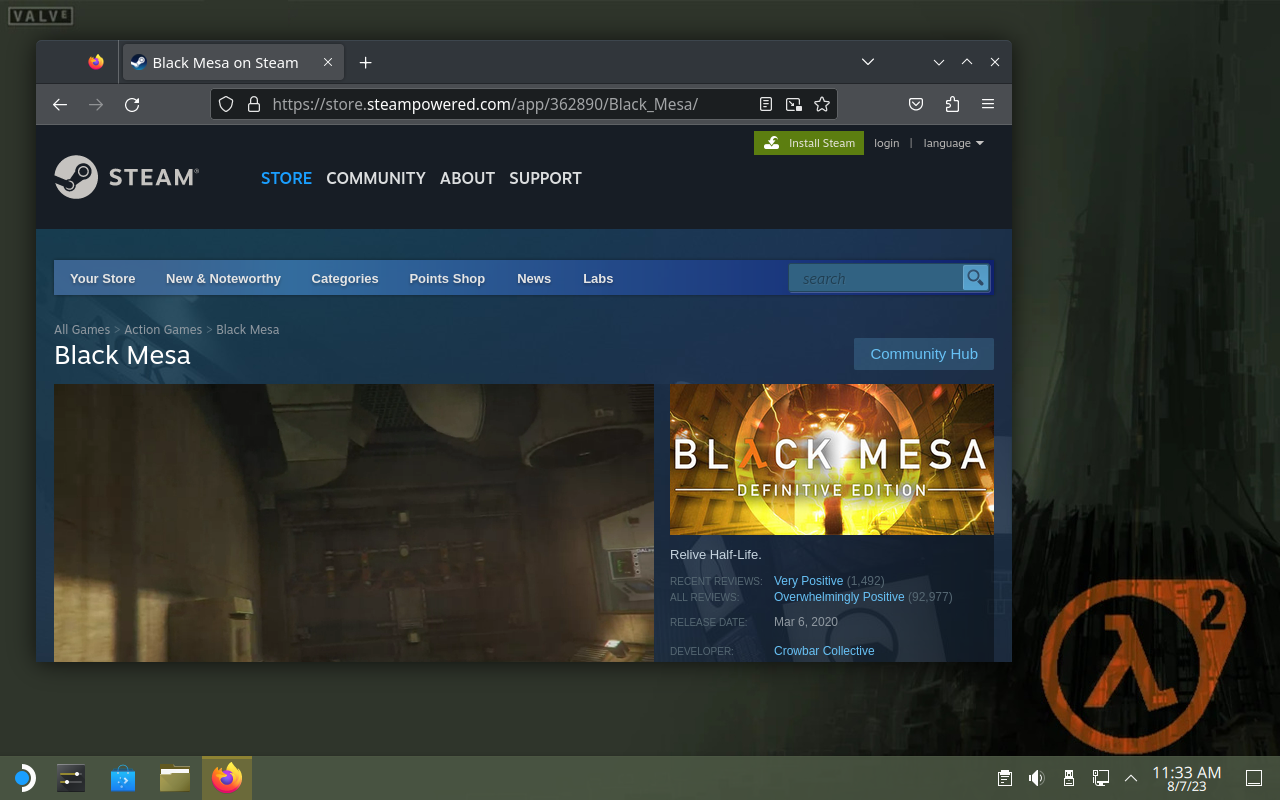Click the store search input field
The width and height of the screenshot is (1280, 800).
(x=876, y=278)
